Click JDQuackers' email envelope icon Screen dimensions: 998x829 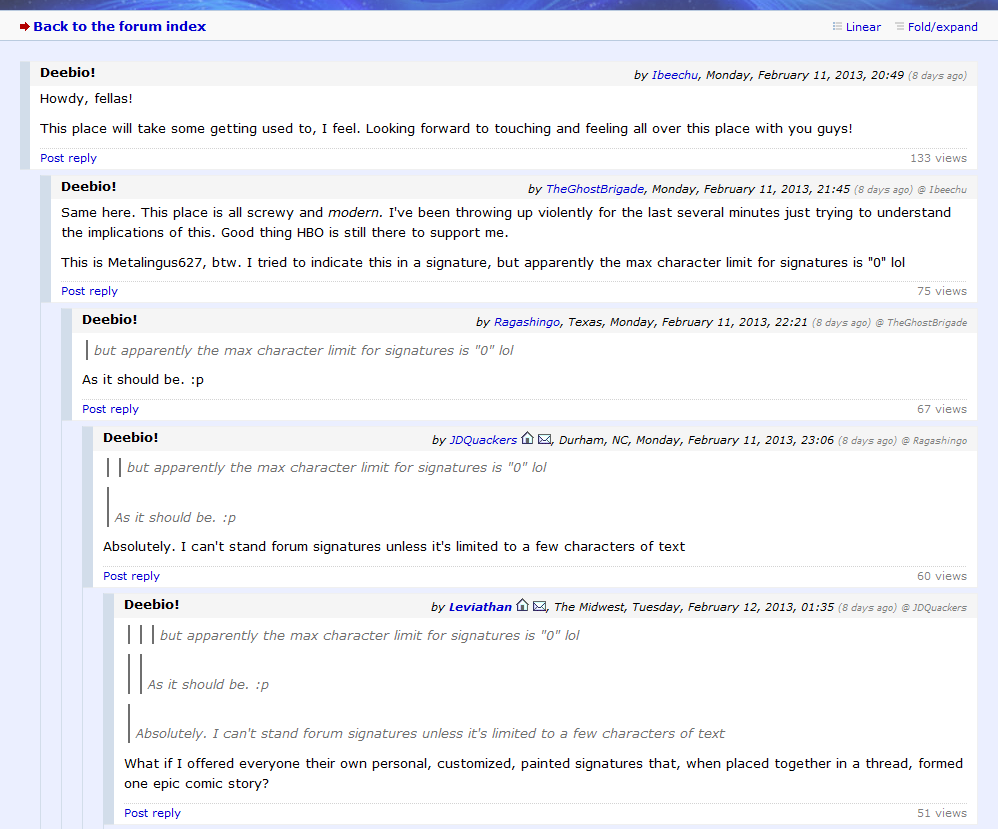coord(544,439)
